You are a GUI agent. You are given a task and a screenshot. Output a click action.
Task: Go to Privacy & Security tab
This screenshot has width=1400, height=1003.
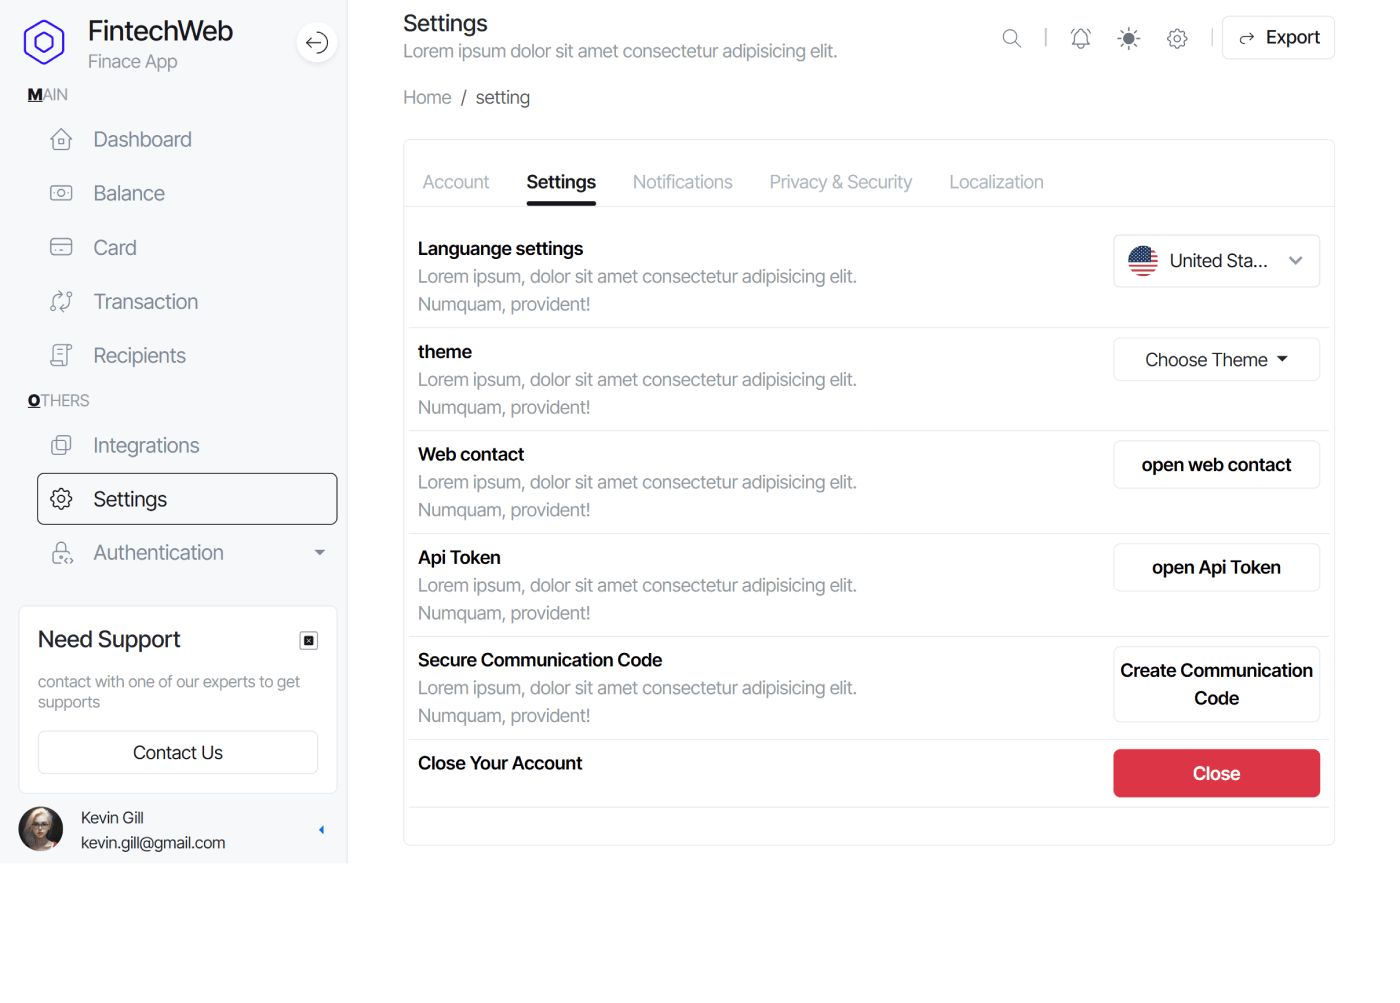pyautogui.click(x=841, y=182)
